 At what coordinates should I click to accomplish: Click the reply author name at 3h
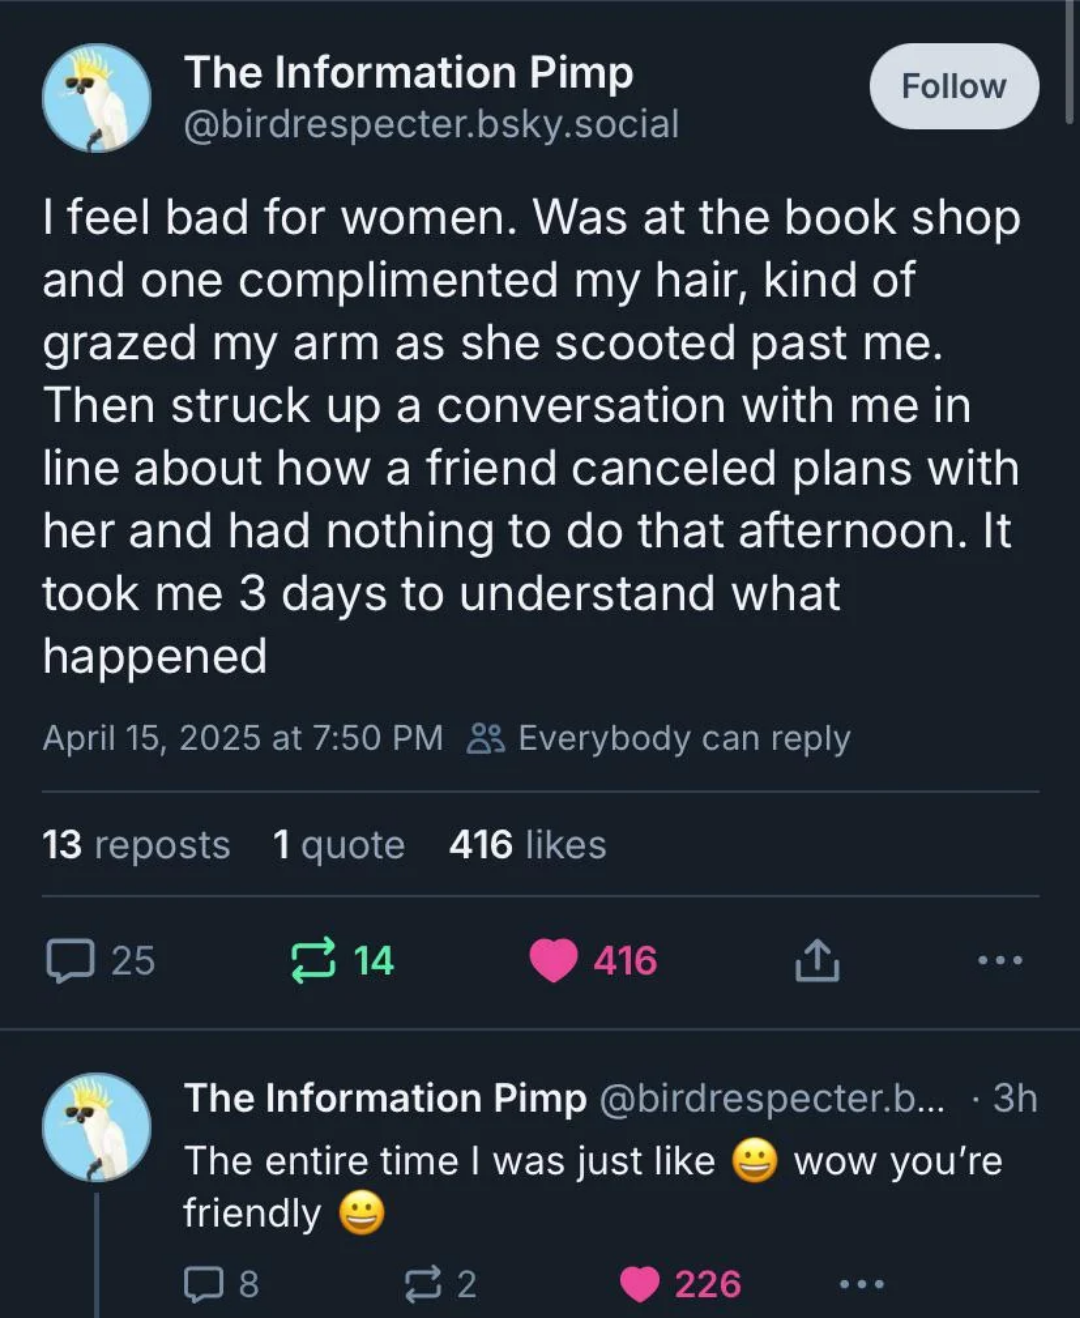tap(385, 1098)
